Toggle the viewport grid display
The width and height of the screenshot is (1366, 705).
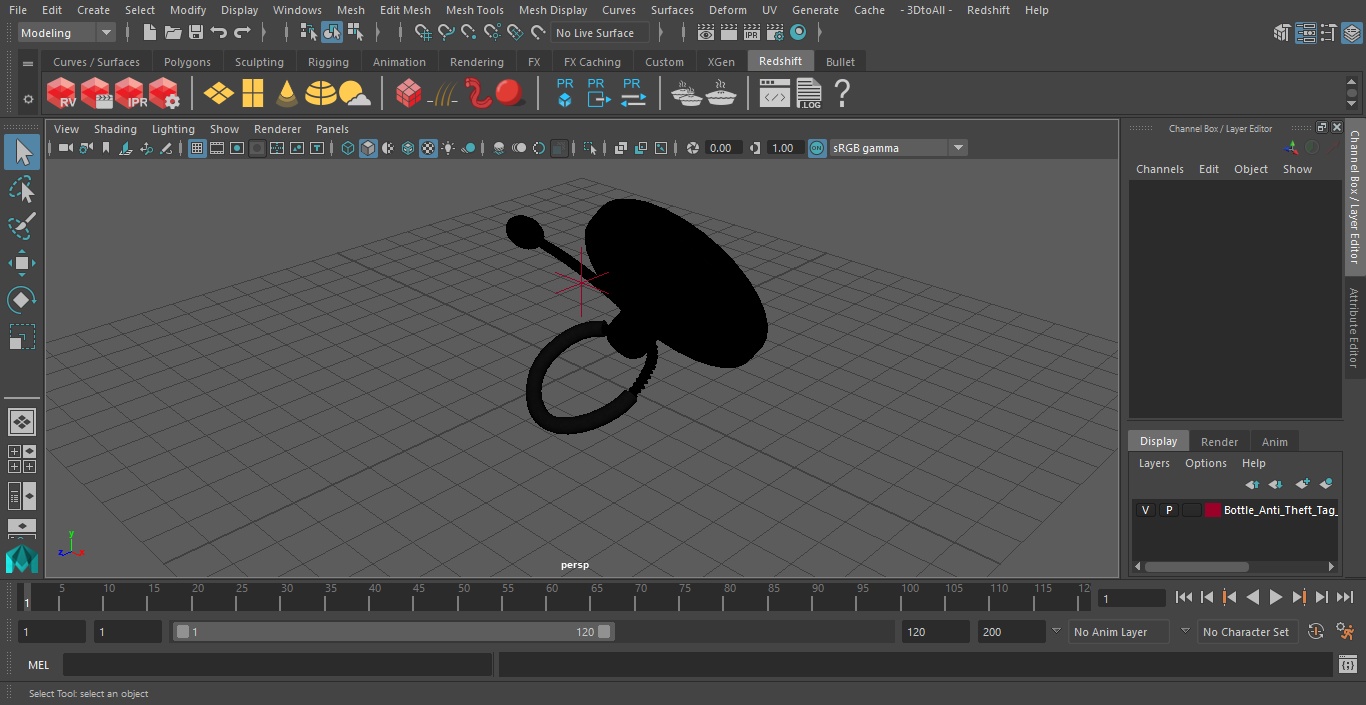pyautogui.click(x=197, y=148)
